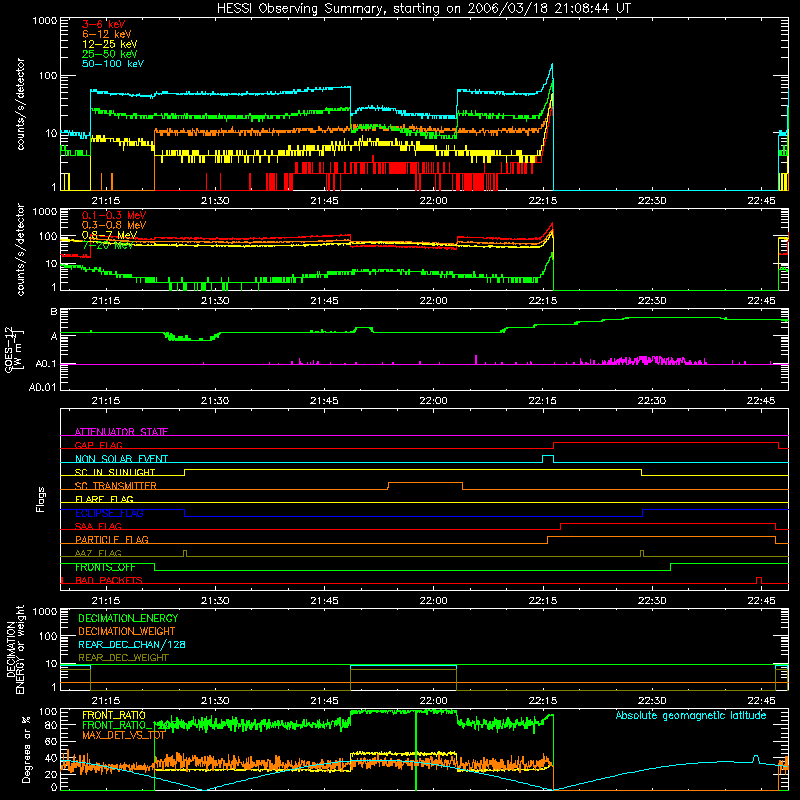
Task: Click the Degrees or % axis title
Action: click(26, 749)
